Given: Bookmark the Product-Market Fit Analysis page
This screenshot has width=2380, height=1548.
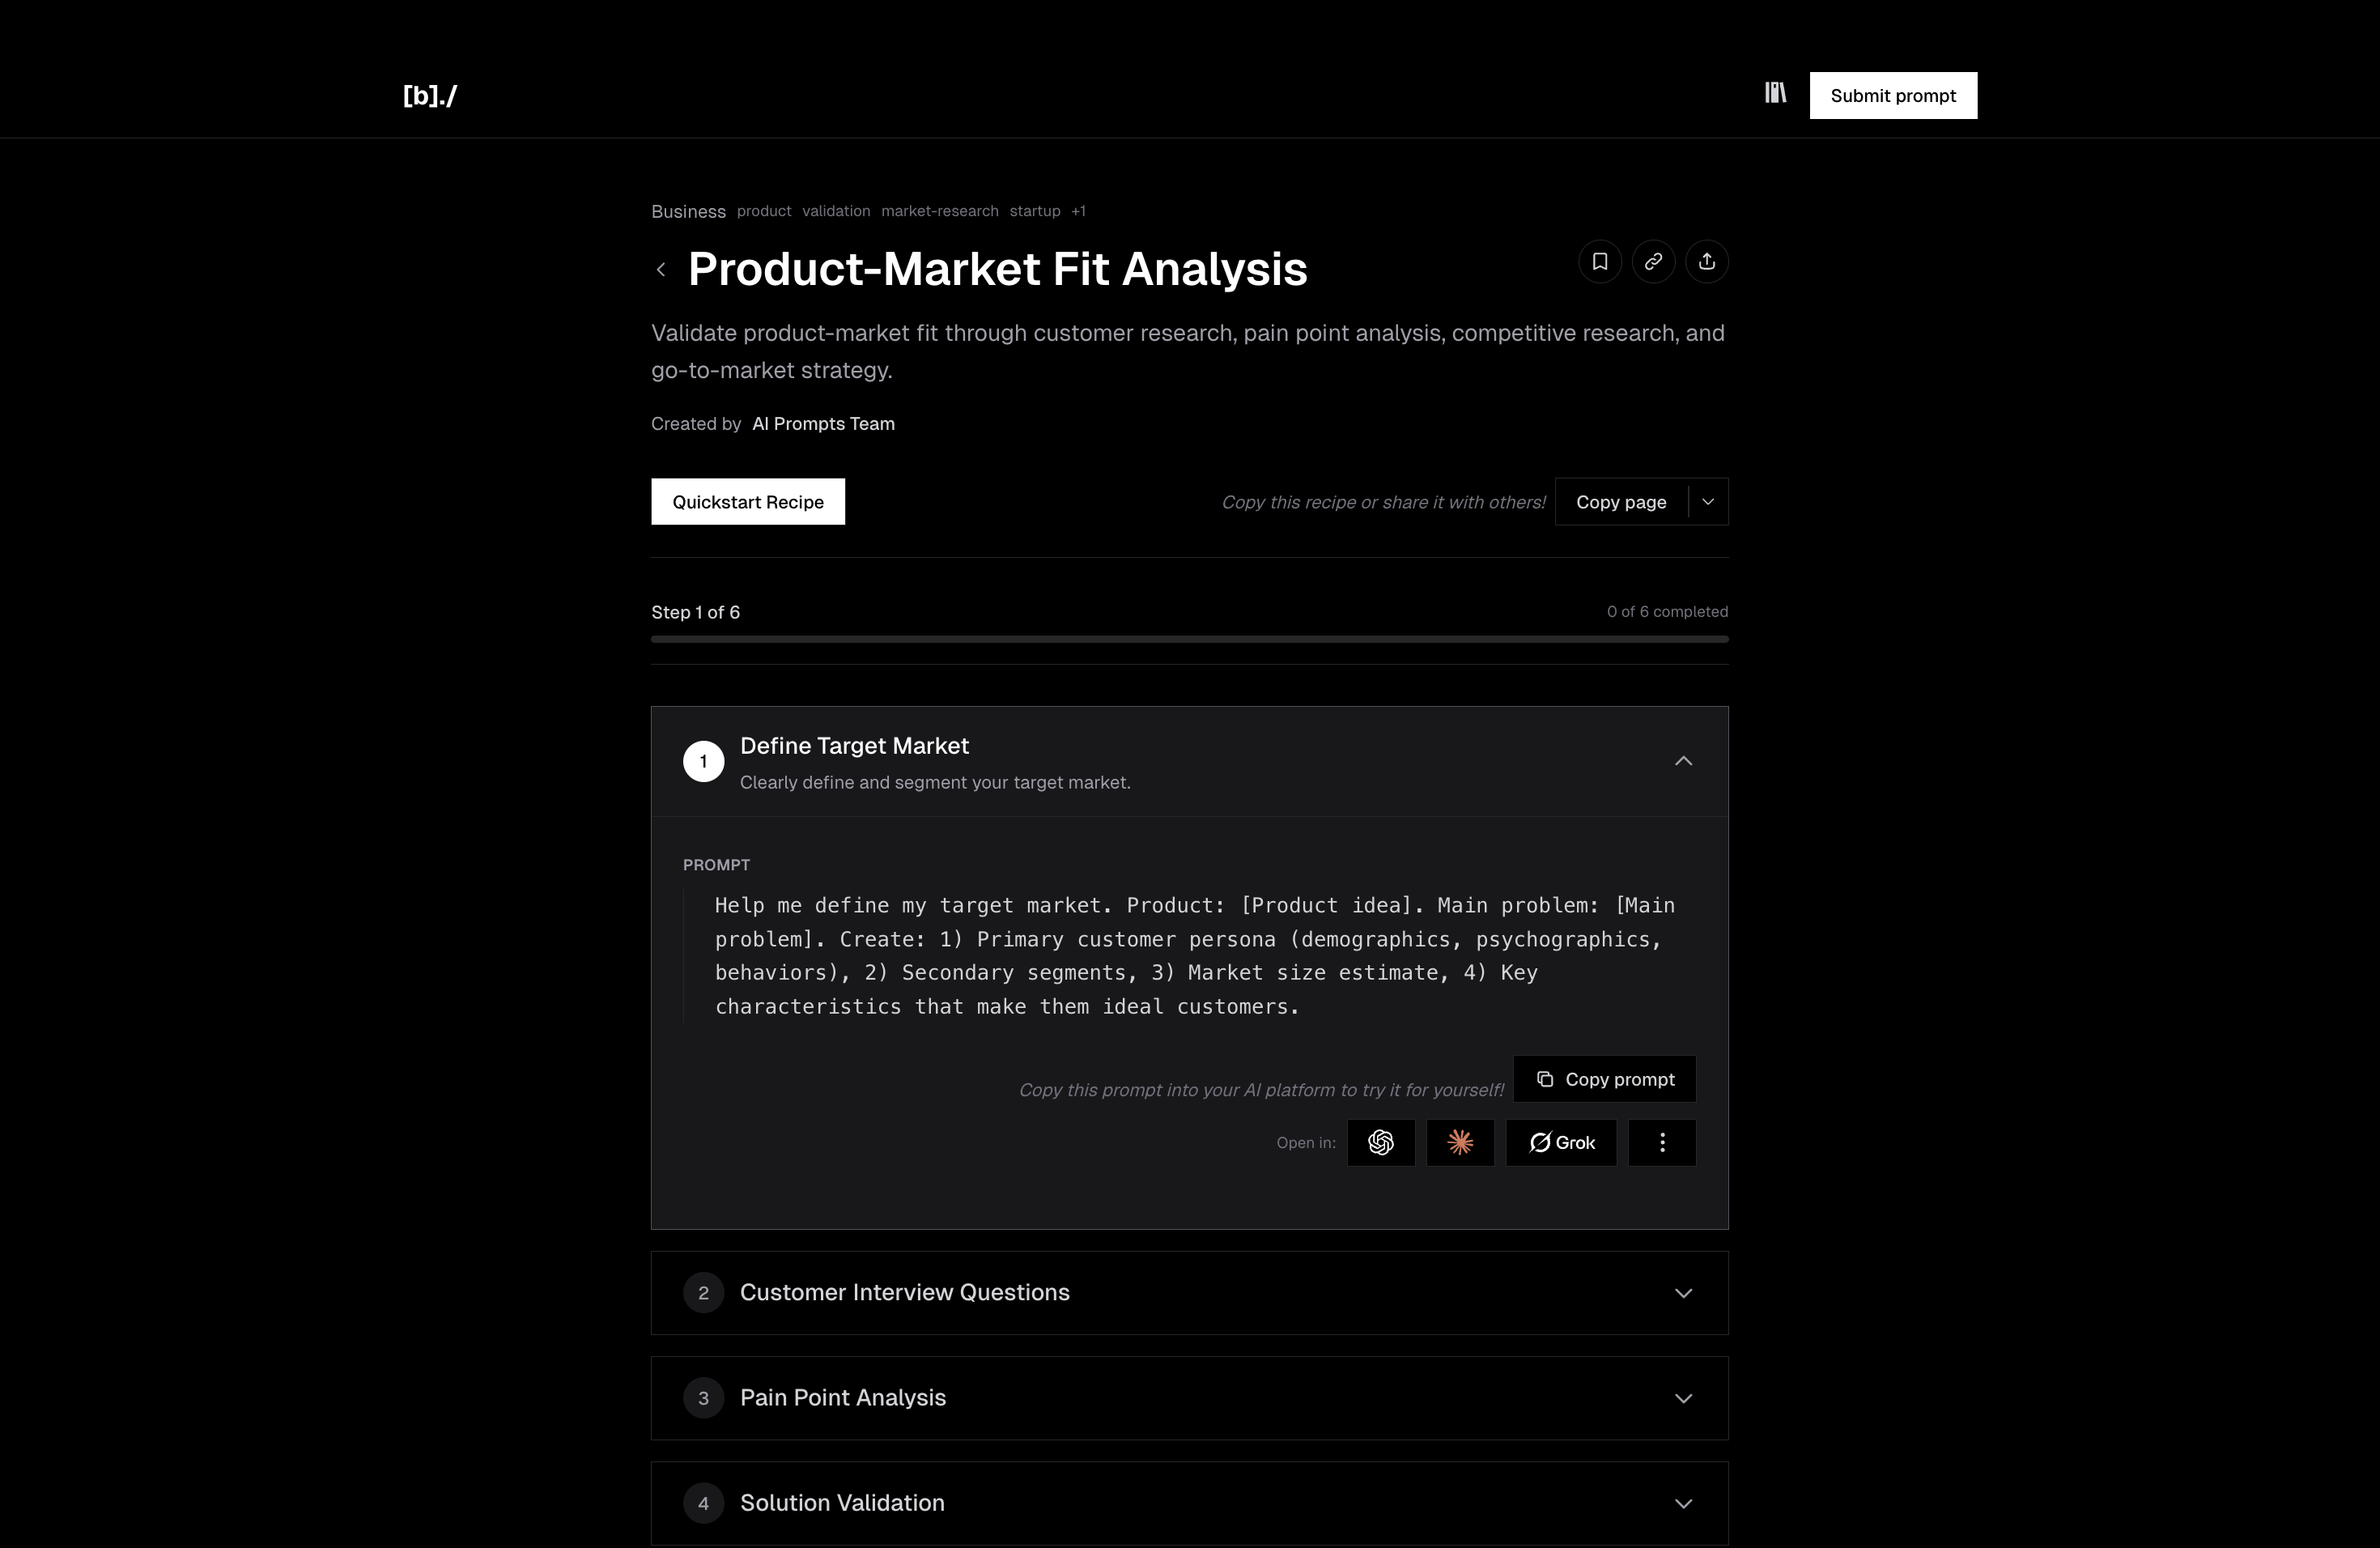Looking at the screenshot, I should (x=1600, y=261).
